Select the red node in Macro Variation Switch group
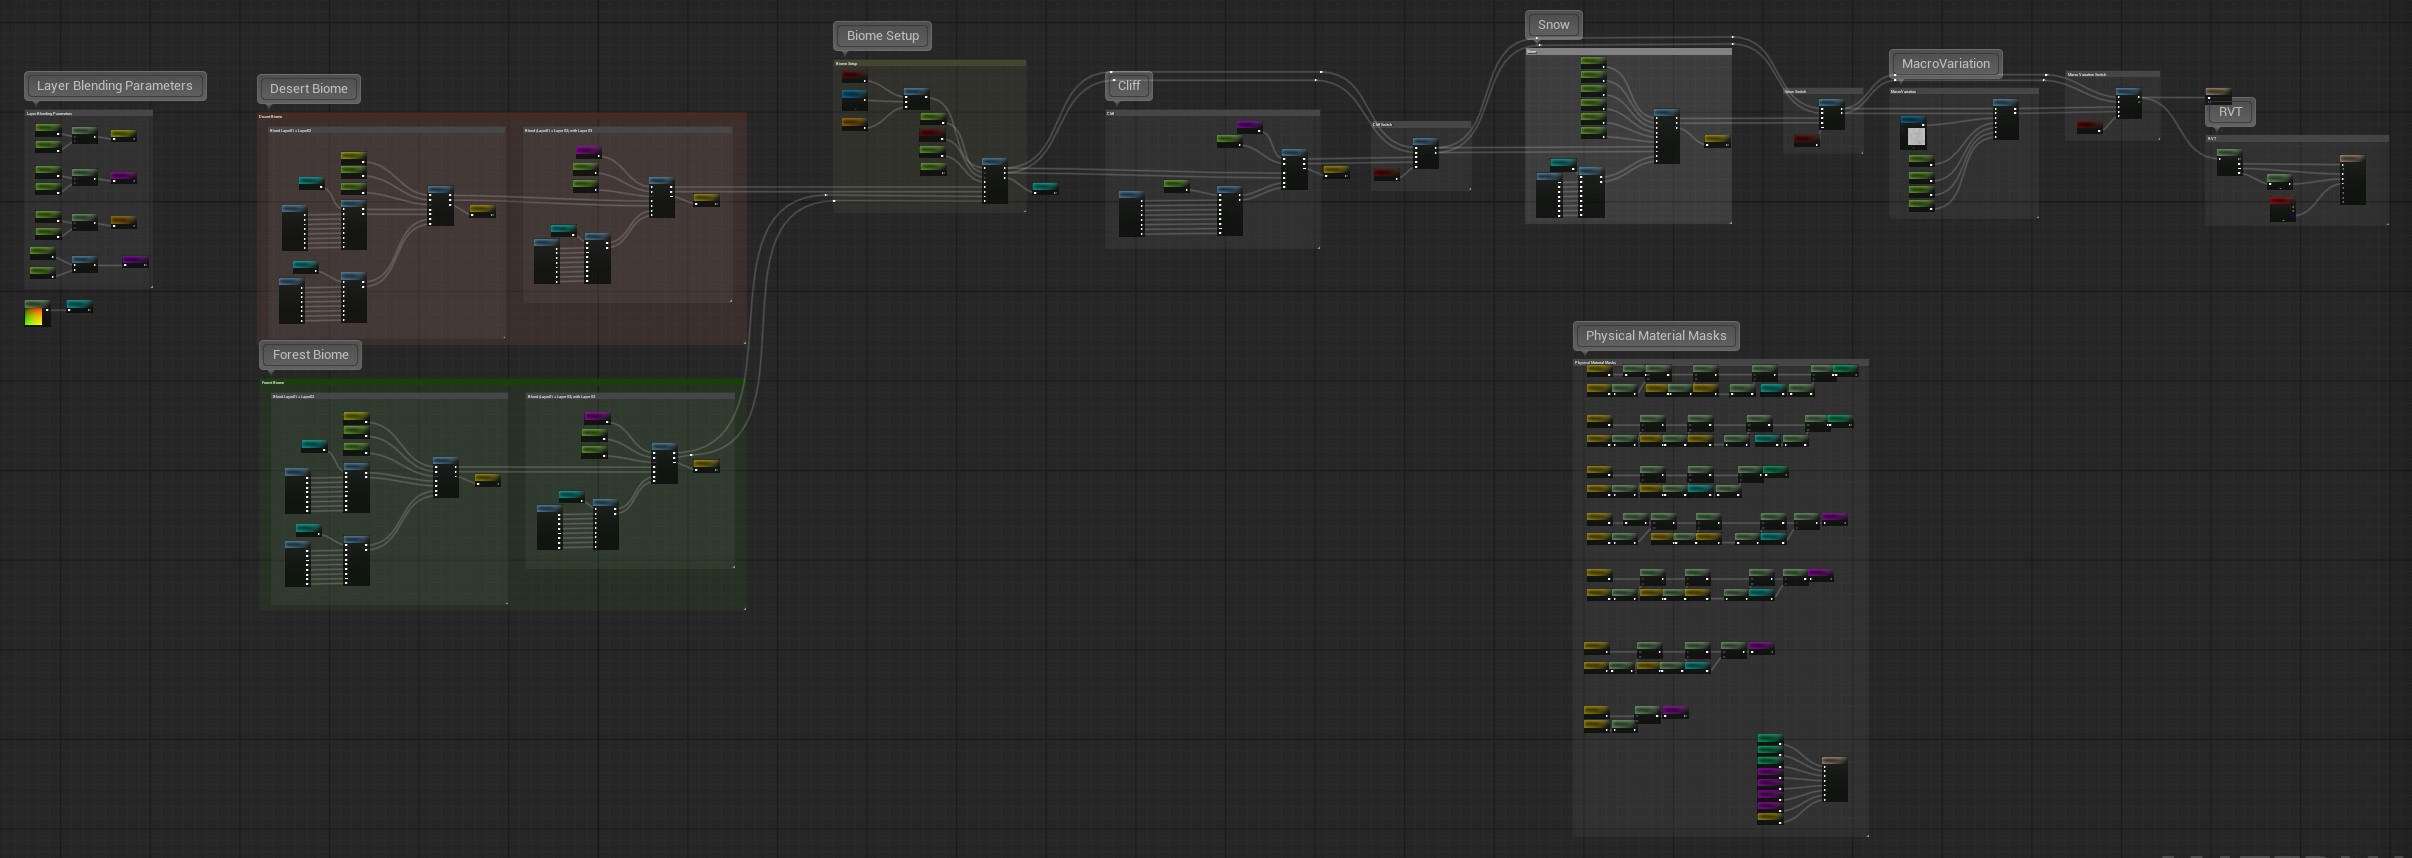The height and width of the screenshot is (858, 2412). point(2089,127)
